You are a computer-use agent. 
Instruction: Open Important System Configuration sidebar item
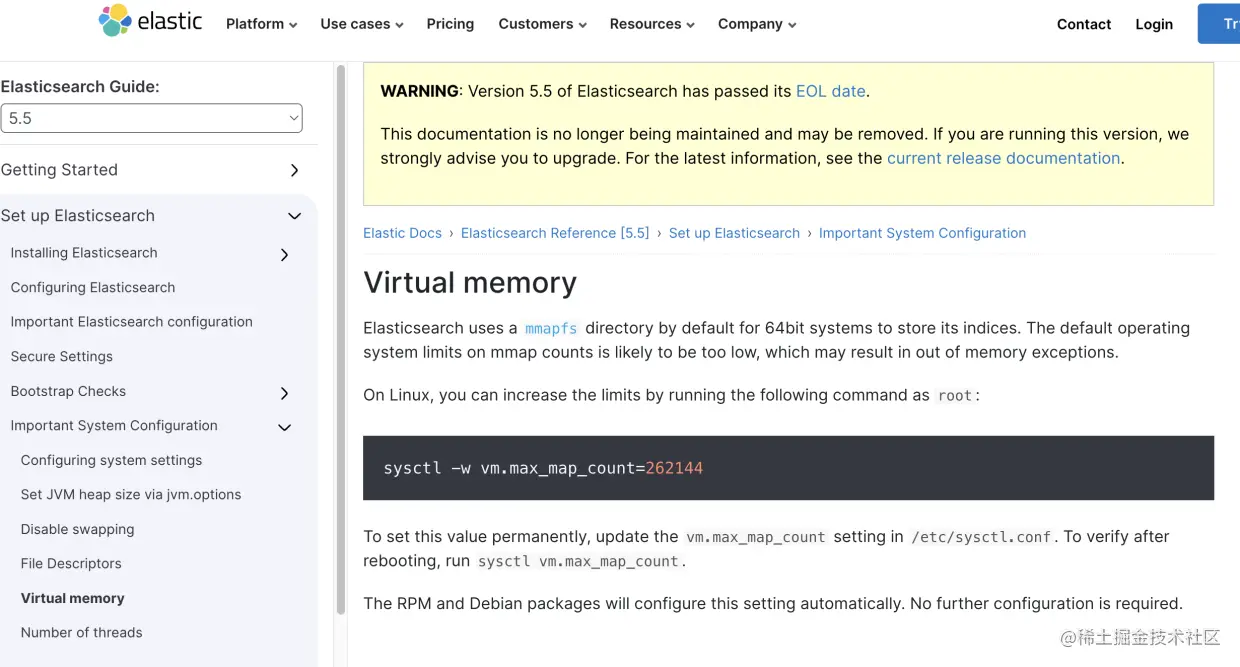[114, 425]
